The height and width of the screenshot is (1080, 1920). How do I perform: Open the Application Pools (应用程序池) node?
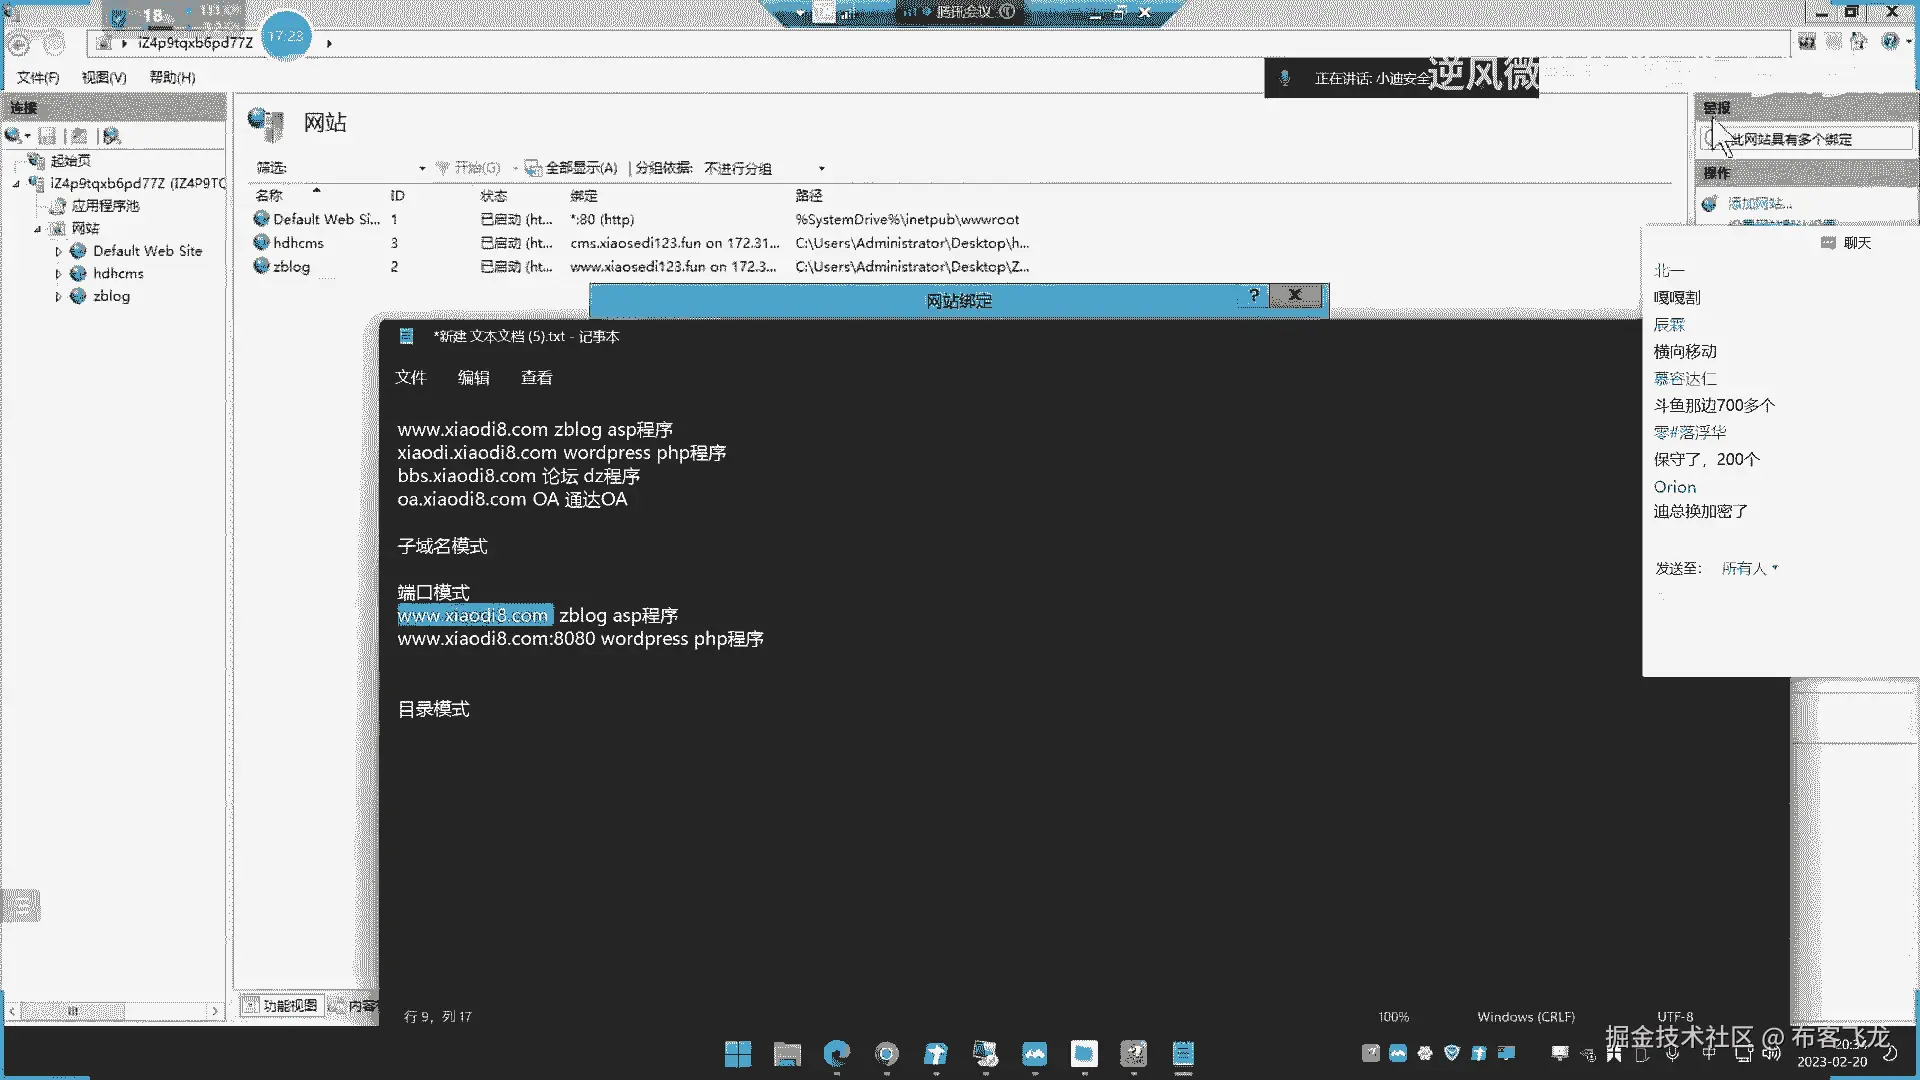point(104,205)
